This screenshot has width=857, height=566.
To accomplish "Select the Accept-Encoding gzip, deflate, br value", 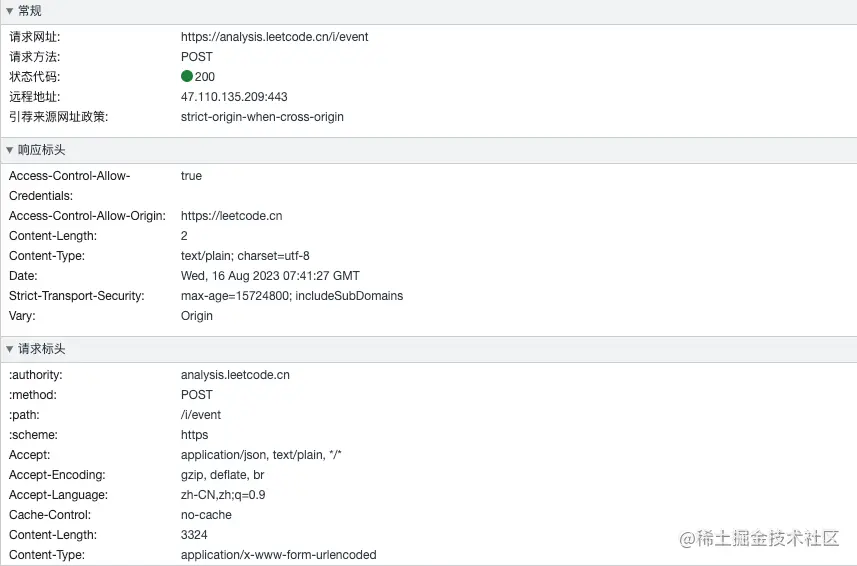I will point(223,475).
